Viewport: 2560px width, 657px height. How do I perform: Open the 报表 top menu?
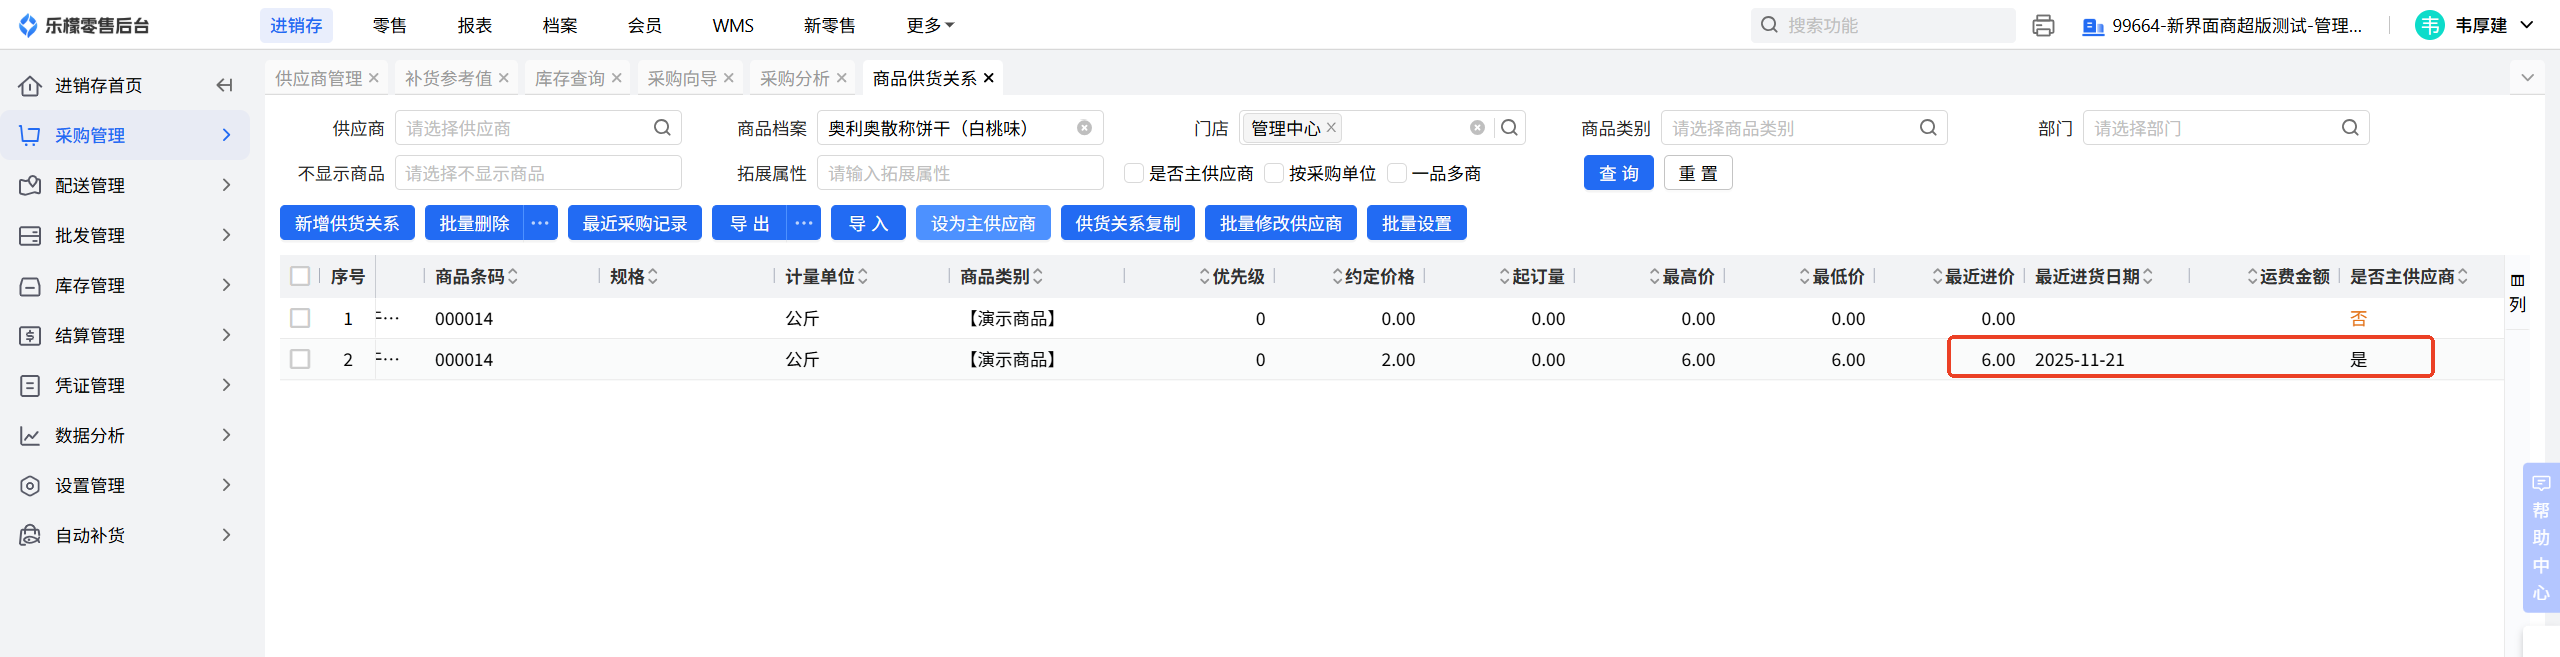475,25
